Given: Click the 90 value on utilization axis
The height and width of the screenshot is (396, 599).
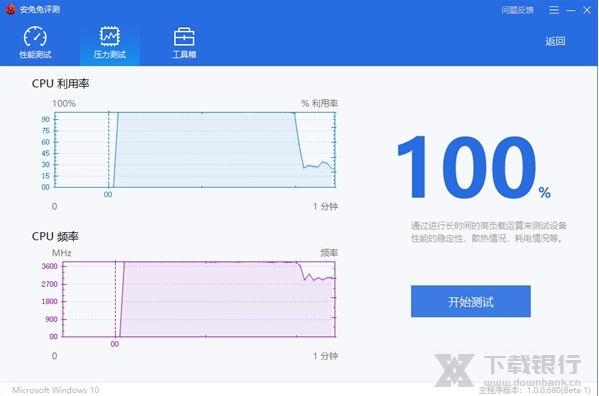Looking at the screenshot, I should tap(45, 119).
